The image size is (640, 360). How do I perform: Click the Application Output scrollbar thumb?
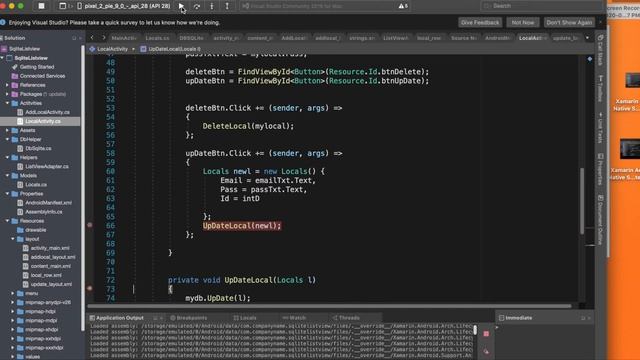pos(475,330)
